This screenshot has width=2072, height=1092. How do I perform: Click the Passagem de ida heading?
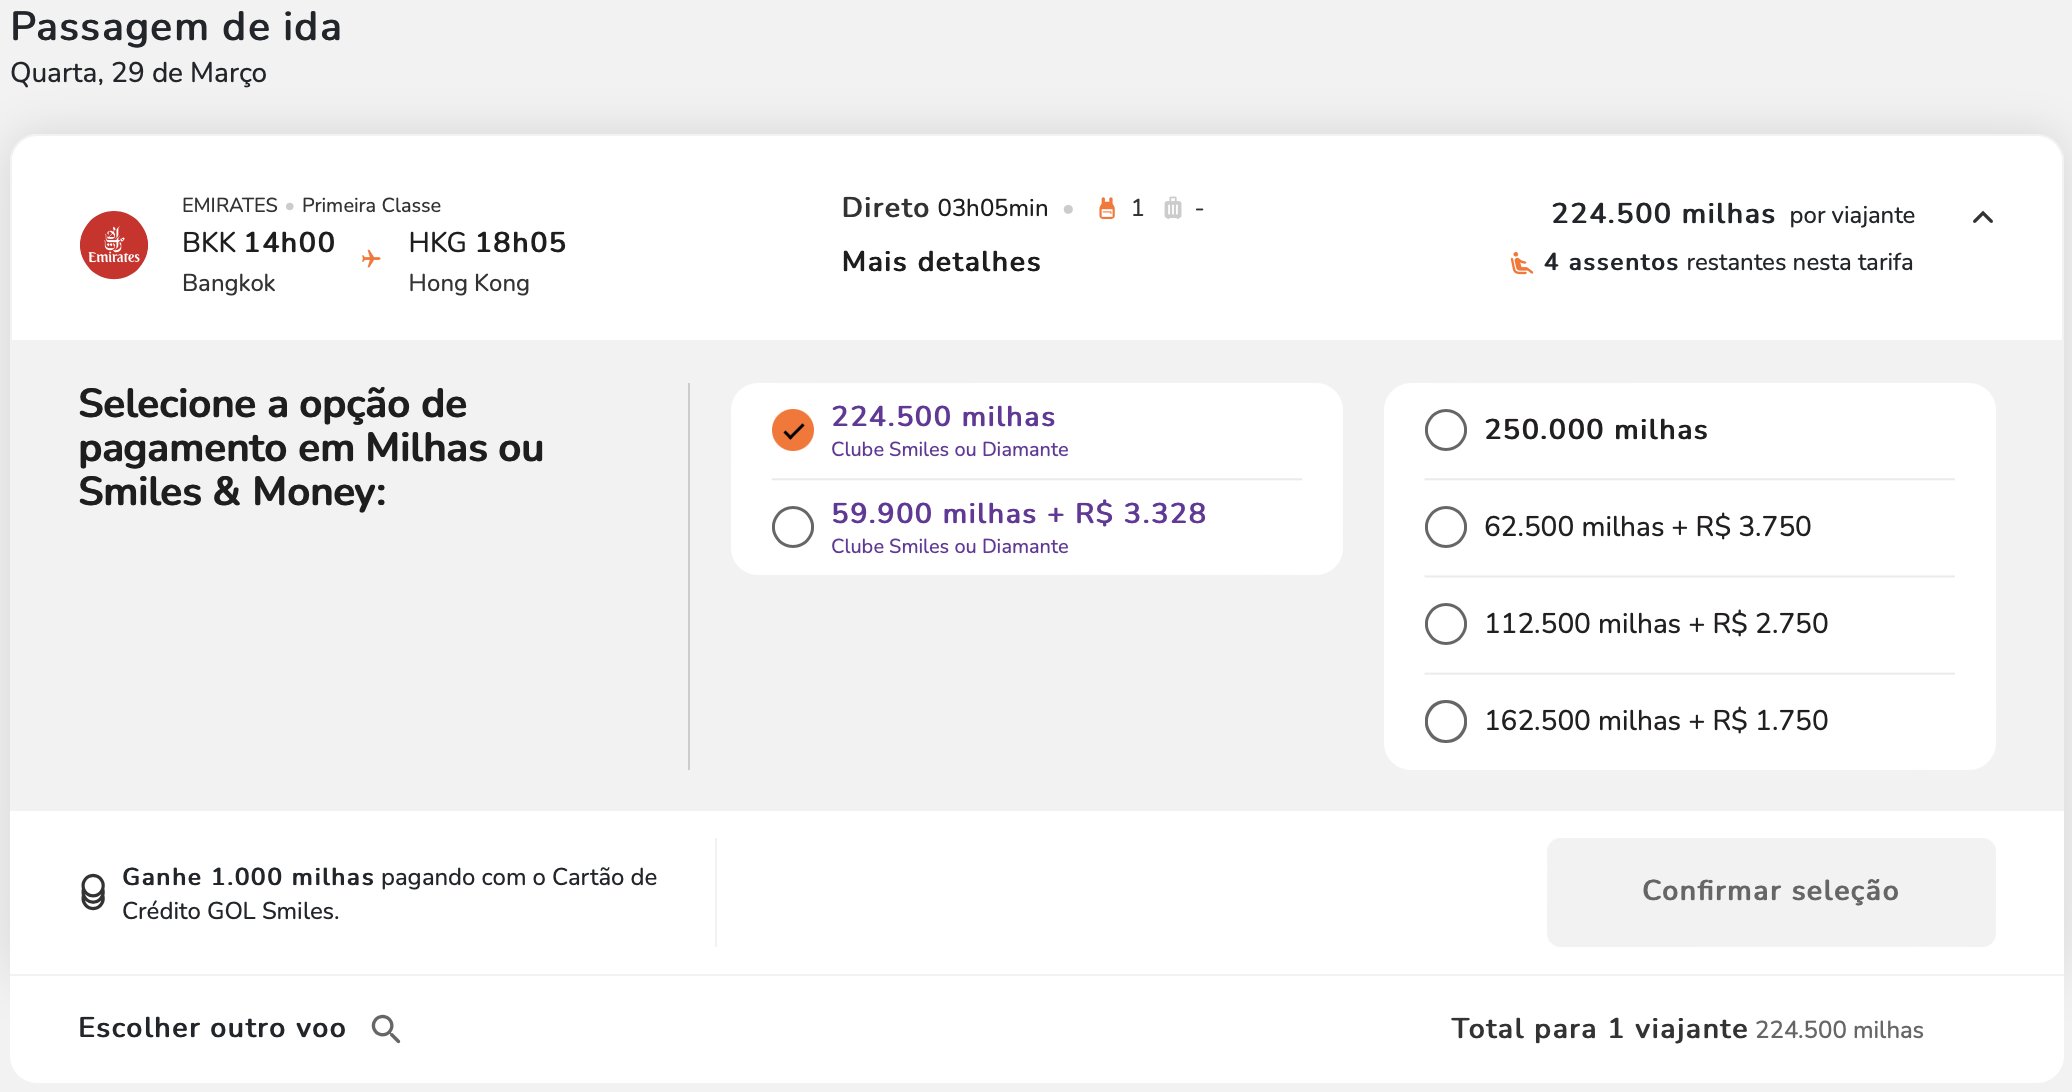(176, 27)
